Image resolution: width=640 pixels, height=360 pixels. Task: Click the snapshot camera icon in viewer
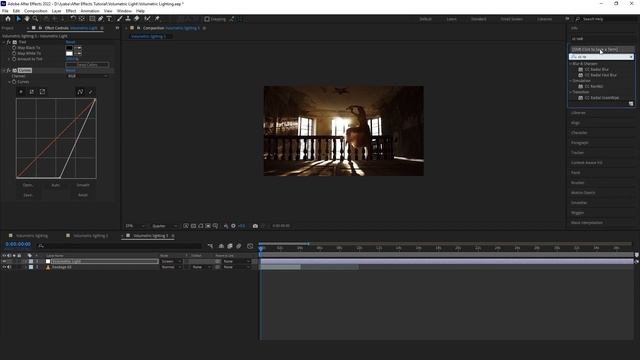255,226
